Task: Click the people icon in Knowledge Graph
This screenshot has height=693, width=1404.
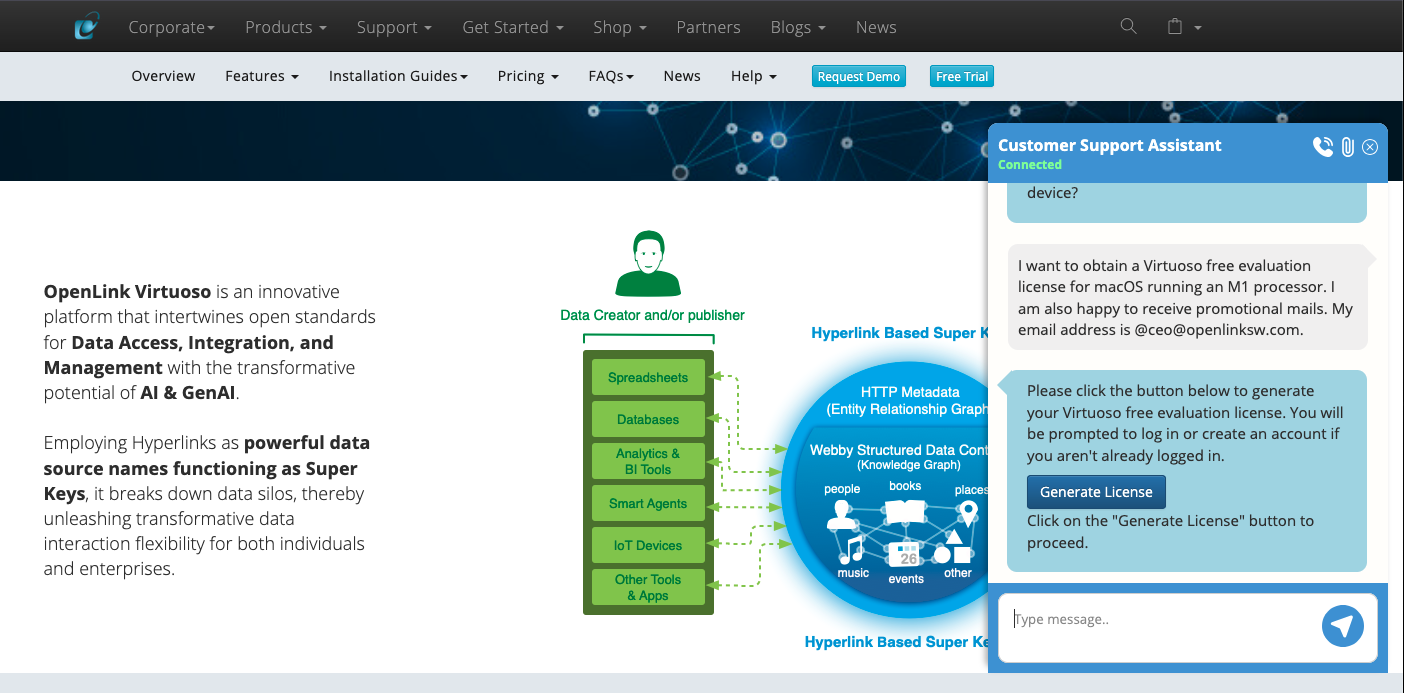Action: (841, 515)
